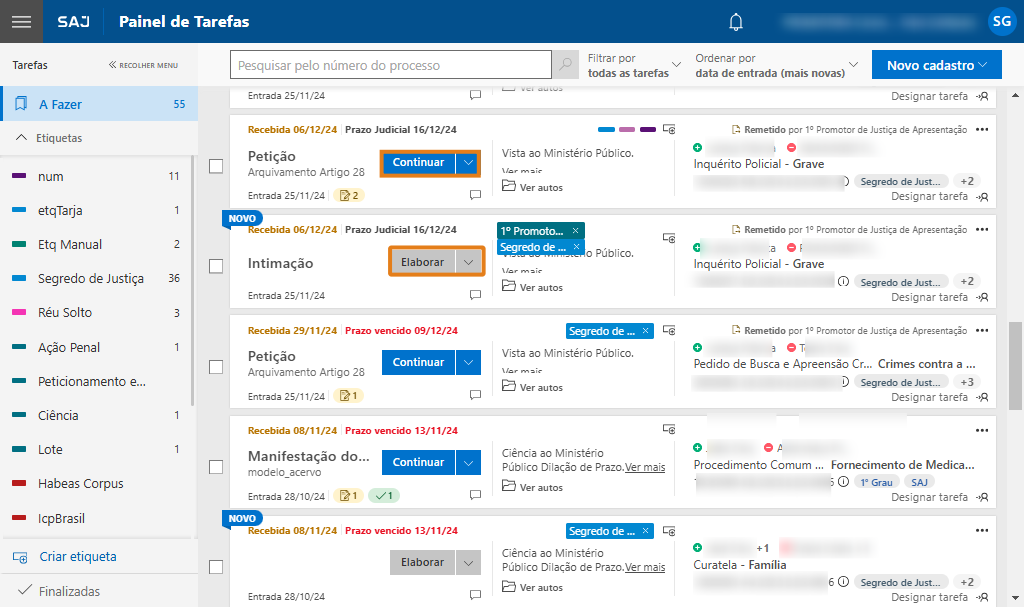This screenshot has width=1024, height=607.
Task: Open the notifications bell
Action: tap(737, 22)
